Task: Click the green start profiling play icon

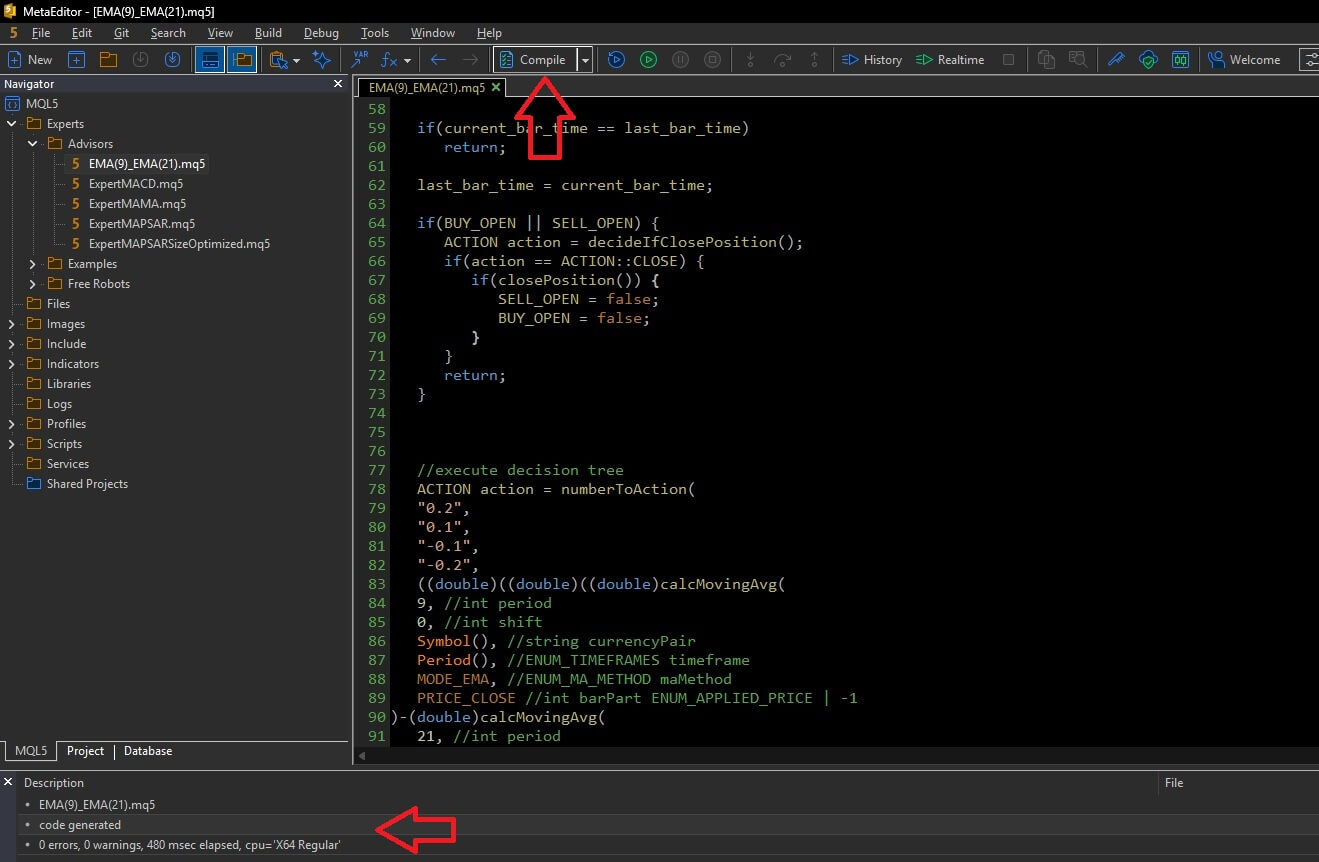Action: point(648,60)
